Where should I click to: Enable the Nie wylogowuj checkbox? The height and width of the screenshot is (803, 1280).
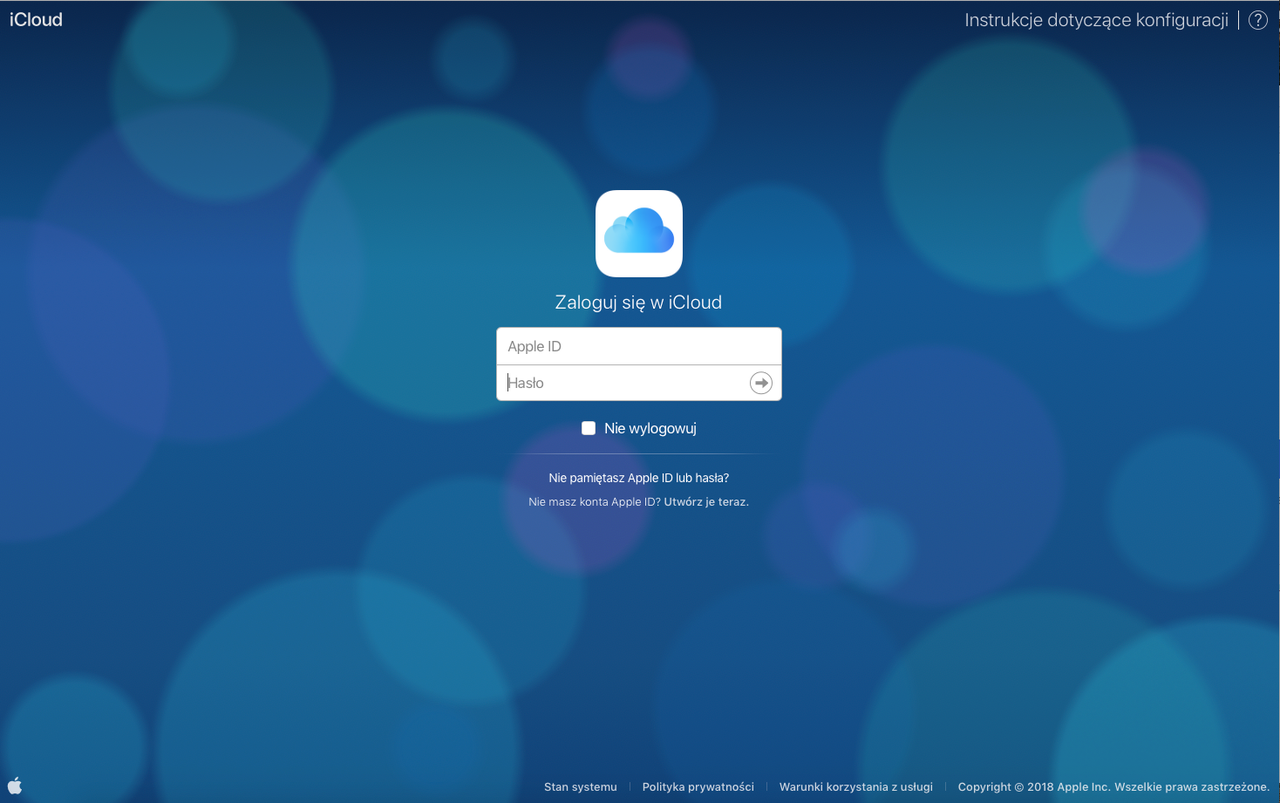coord(589,428)
